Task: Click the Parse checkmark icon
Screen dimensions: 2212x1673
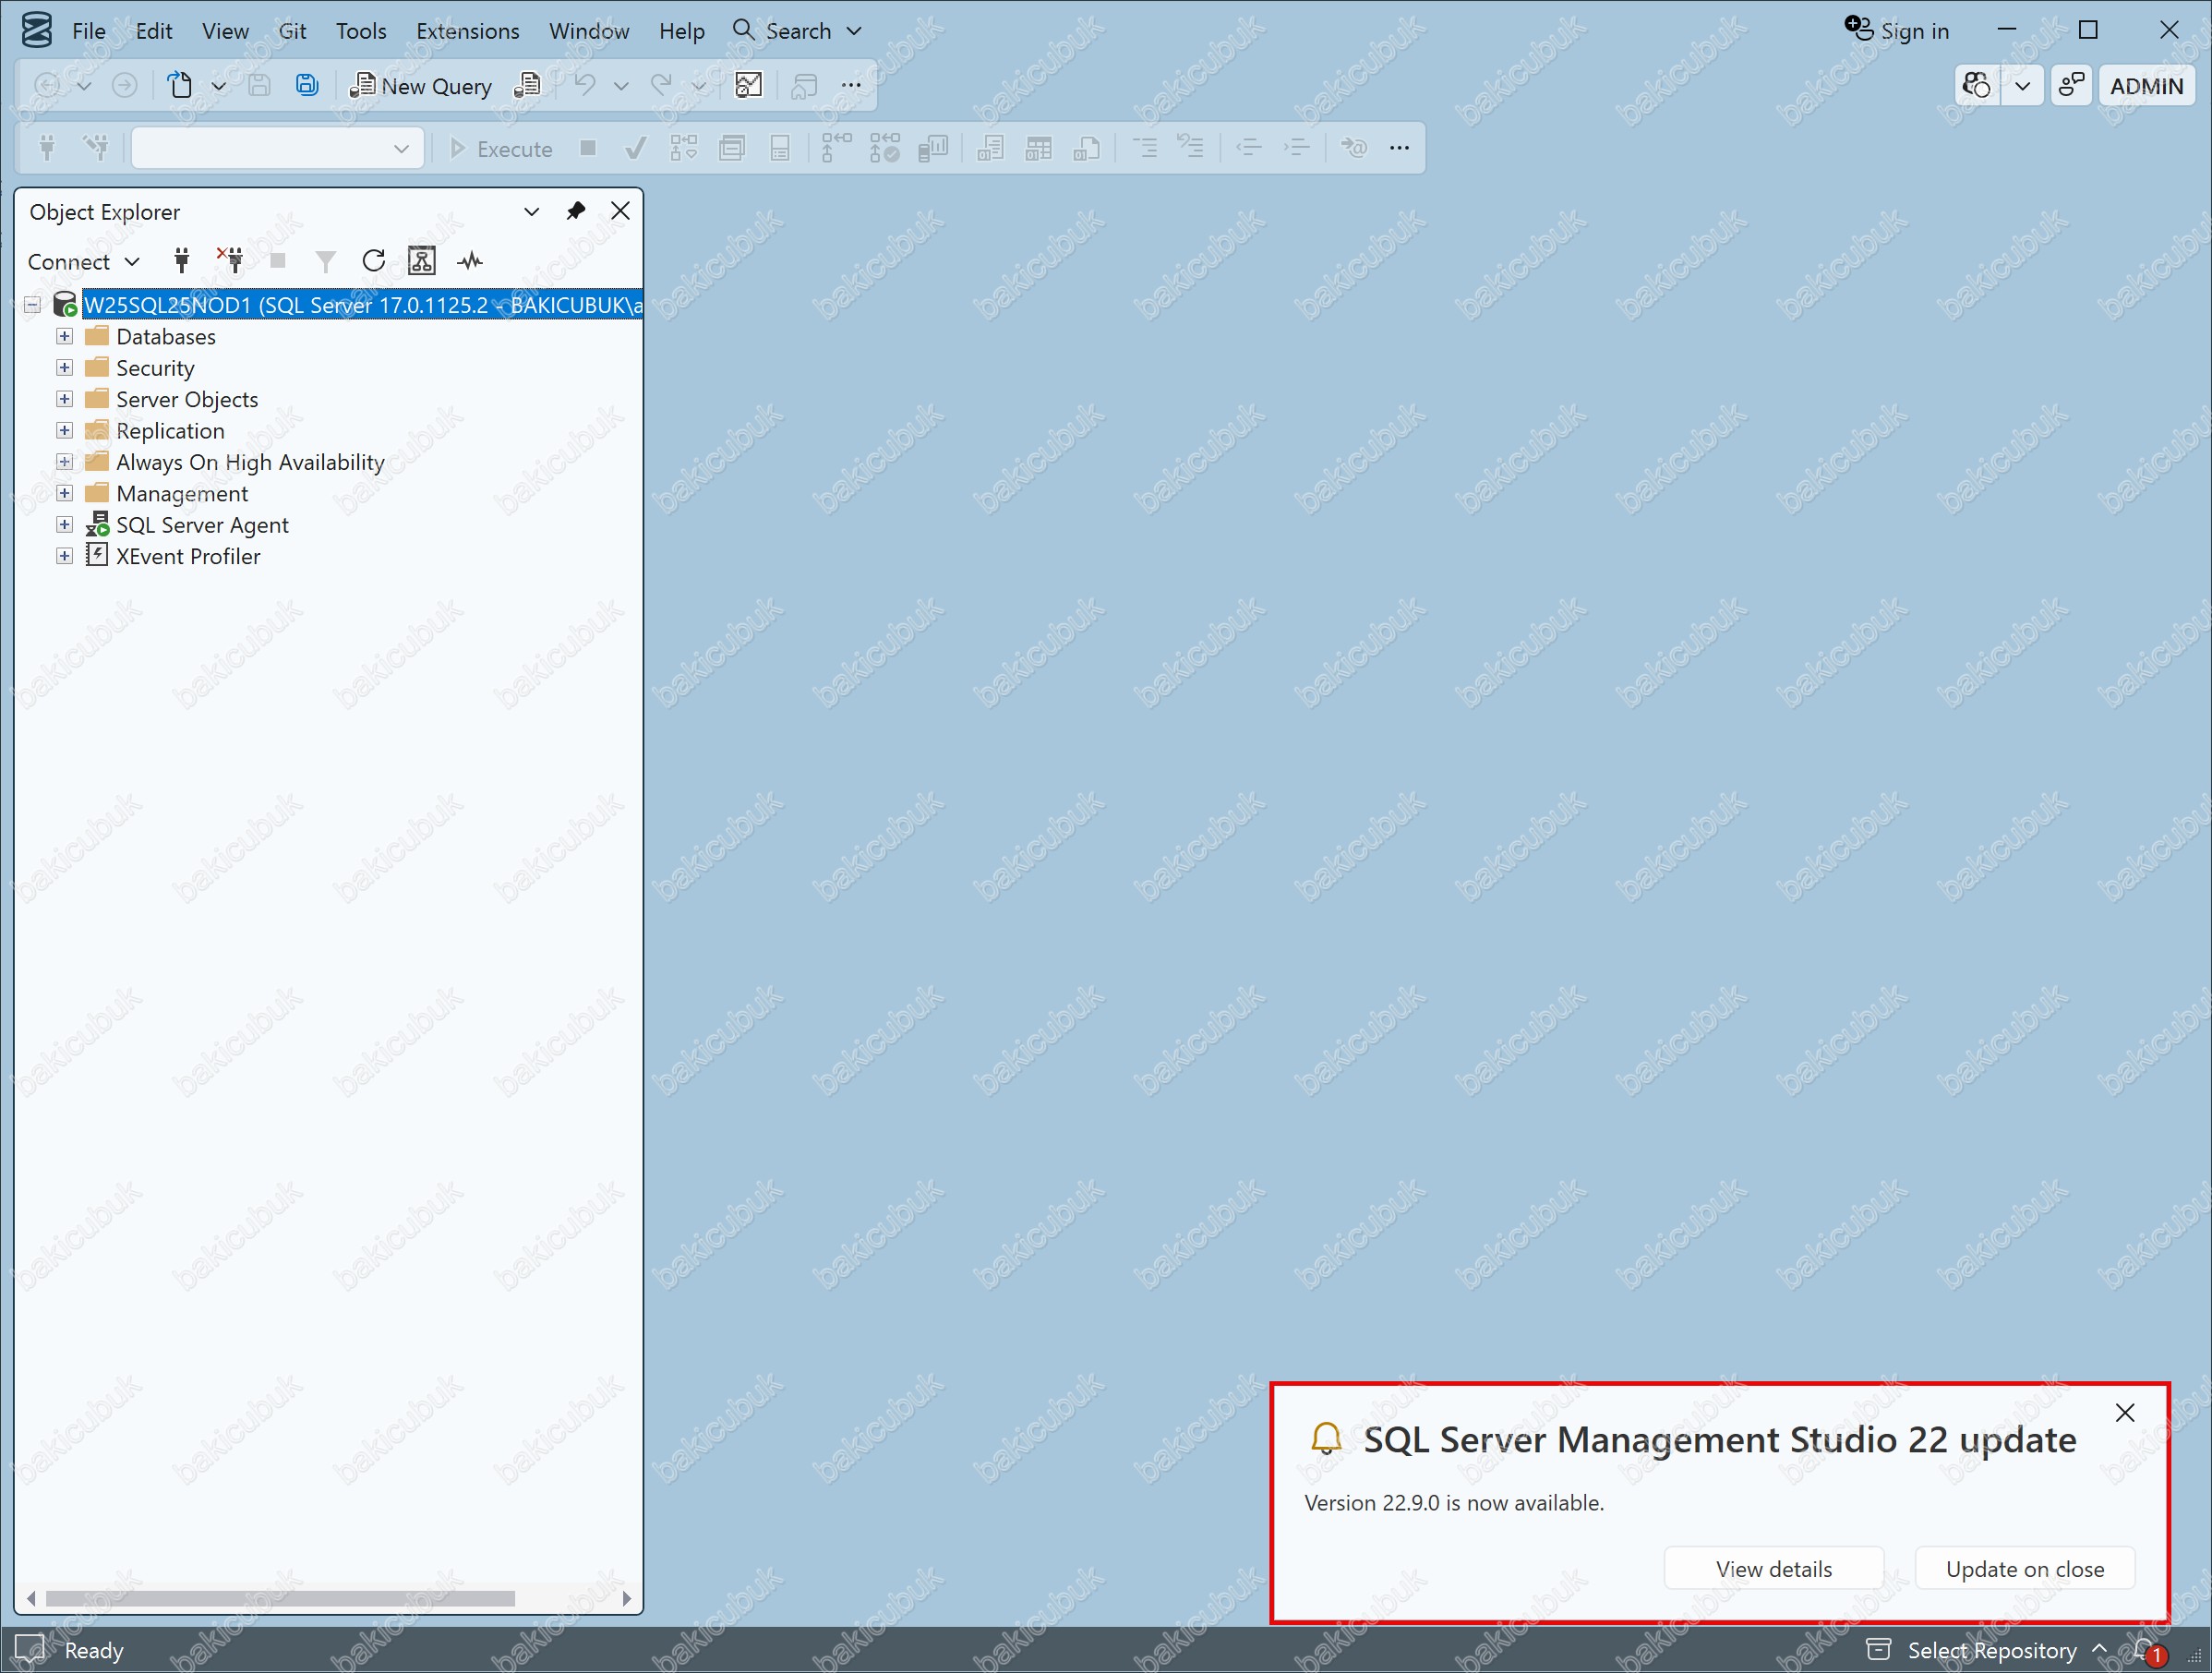Action: 634,149
